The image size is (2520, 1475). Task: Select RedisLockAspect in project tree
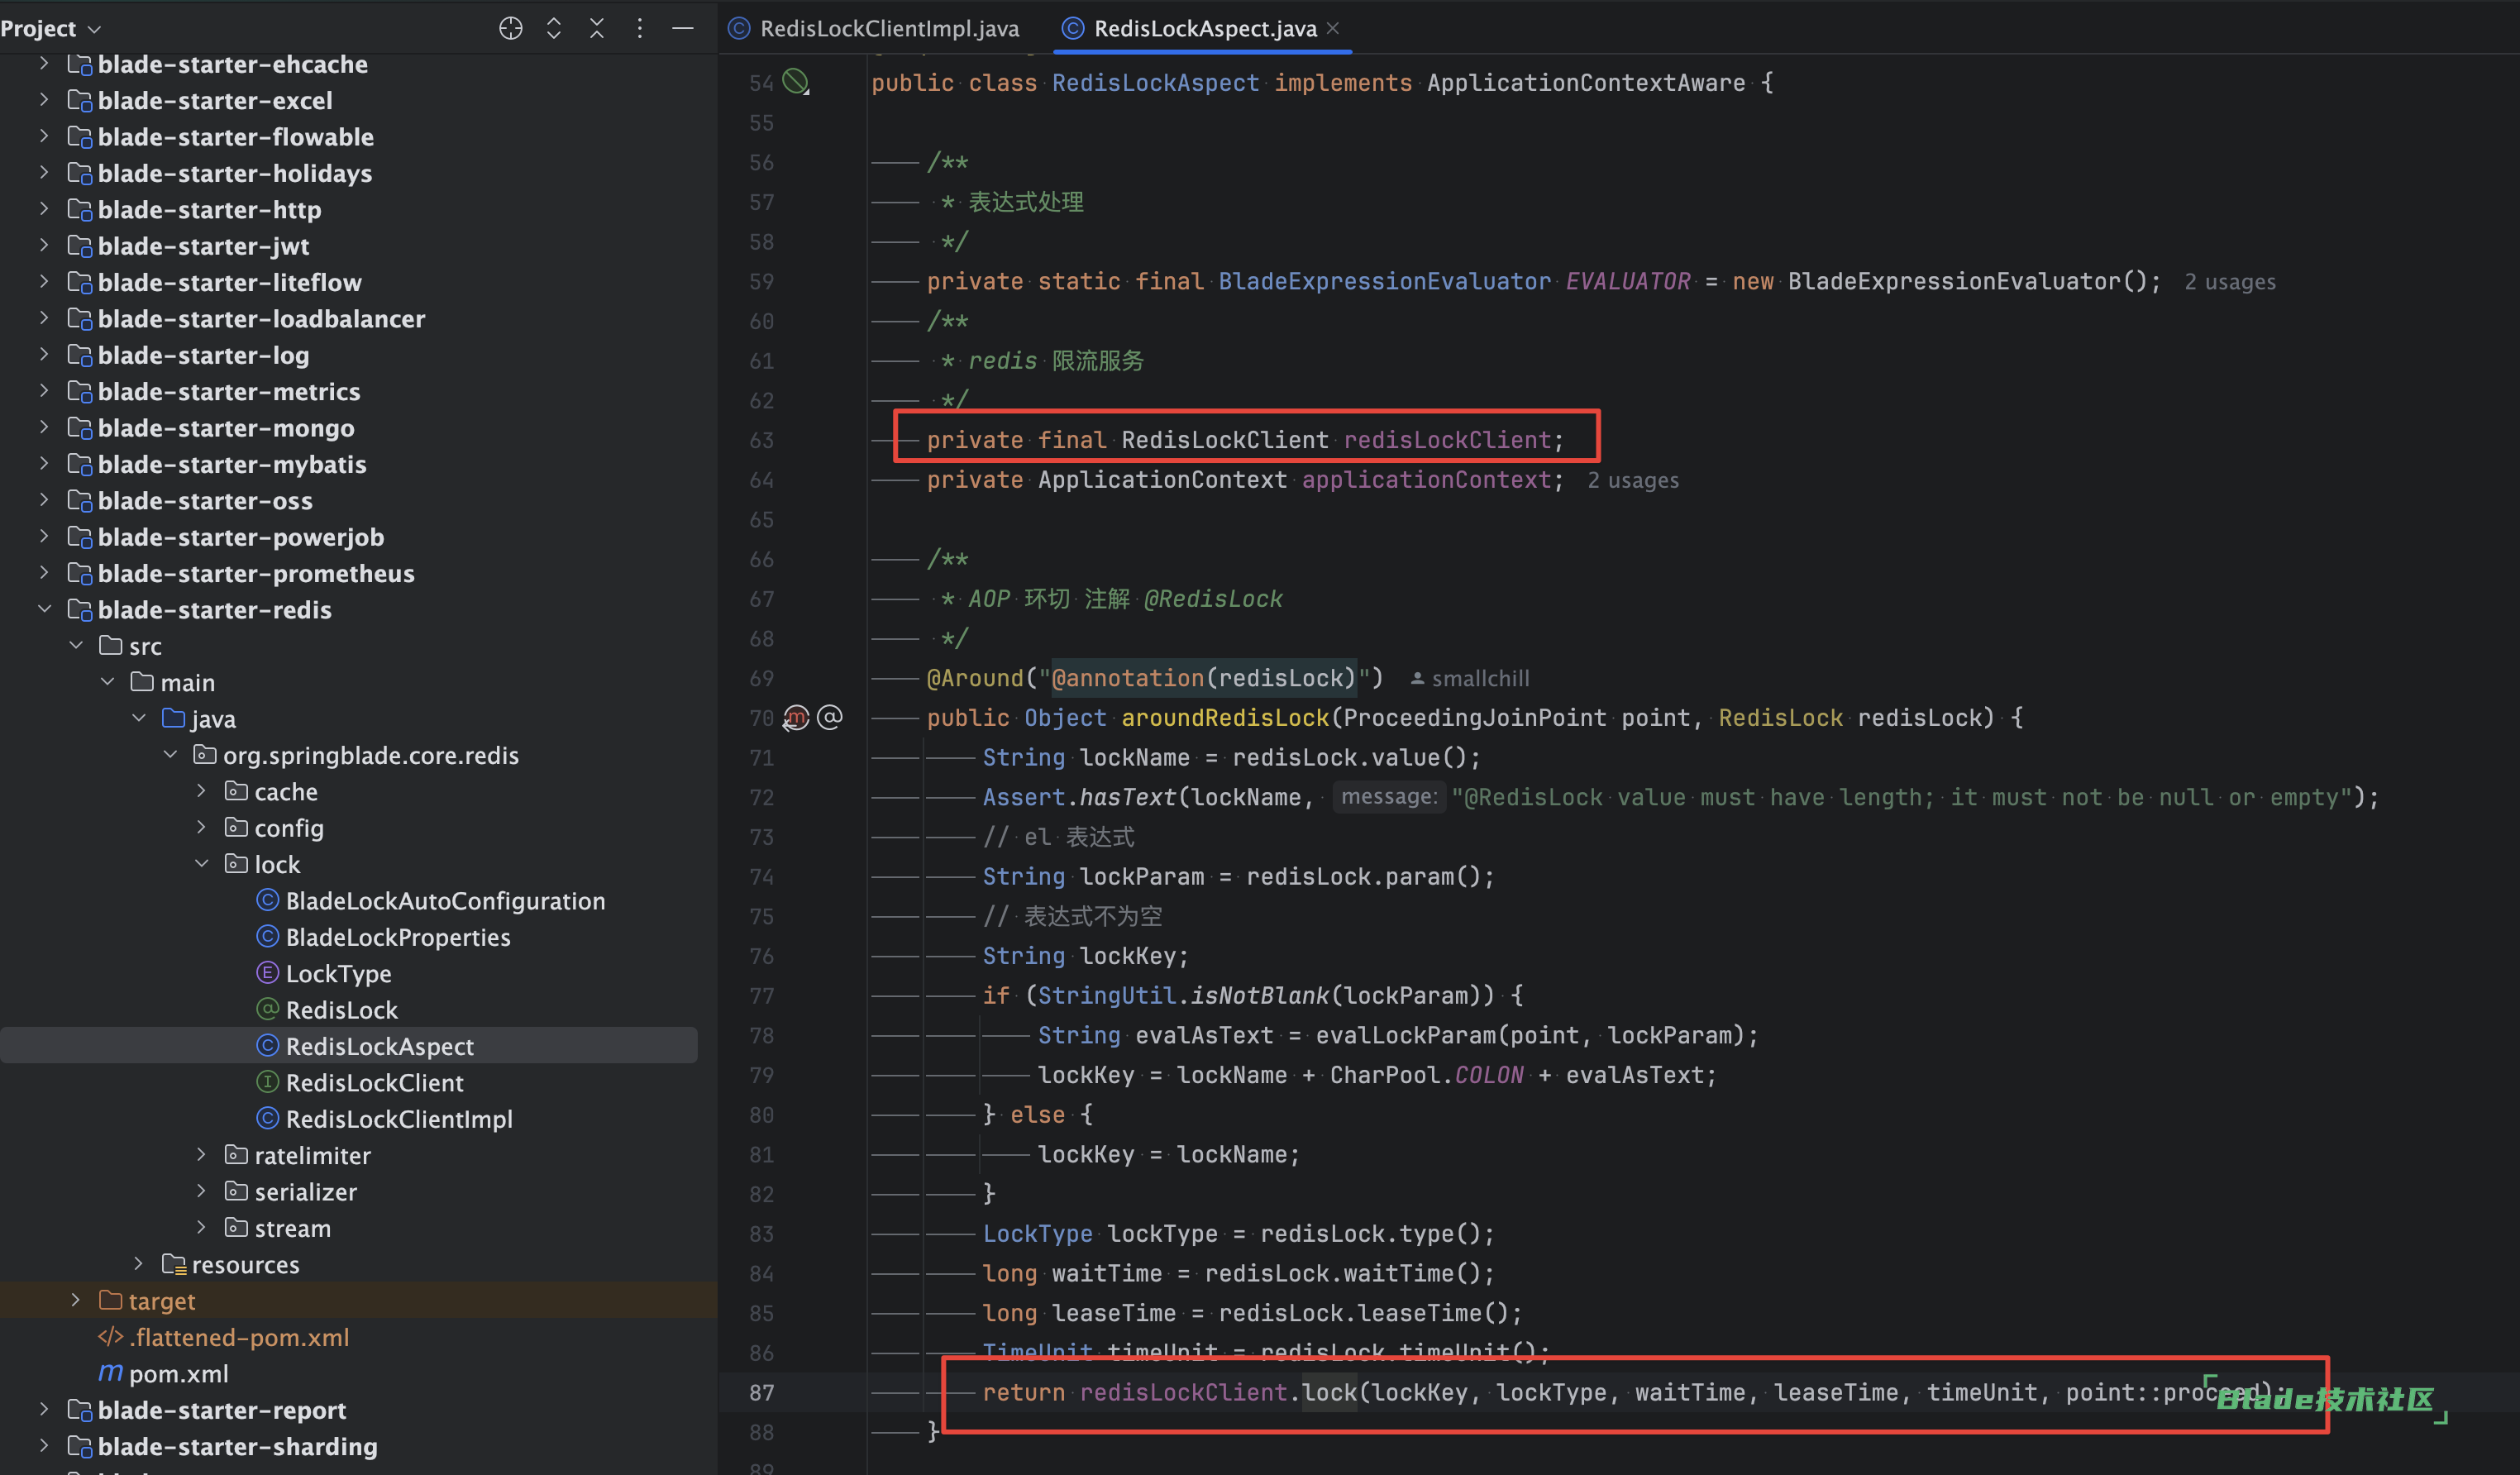pyautogui.click(x=380, y=1046)
